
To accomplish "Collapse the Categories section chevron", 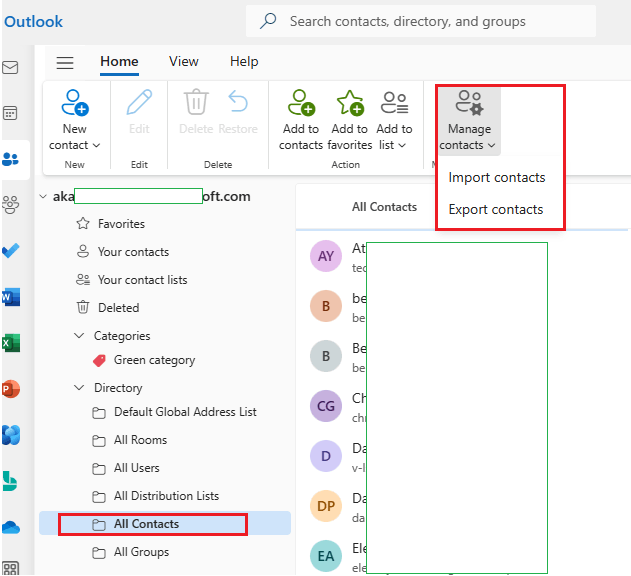I will point(79,335).
